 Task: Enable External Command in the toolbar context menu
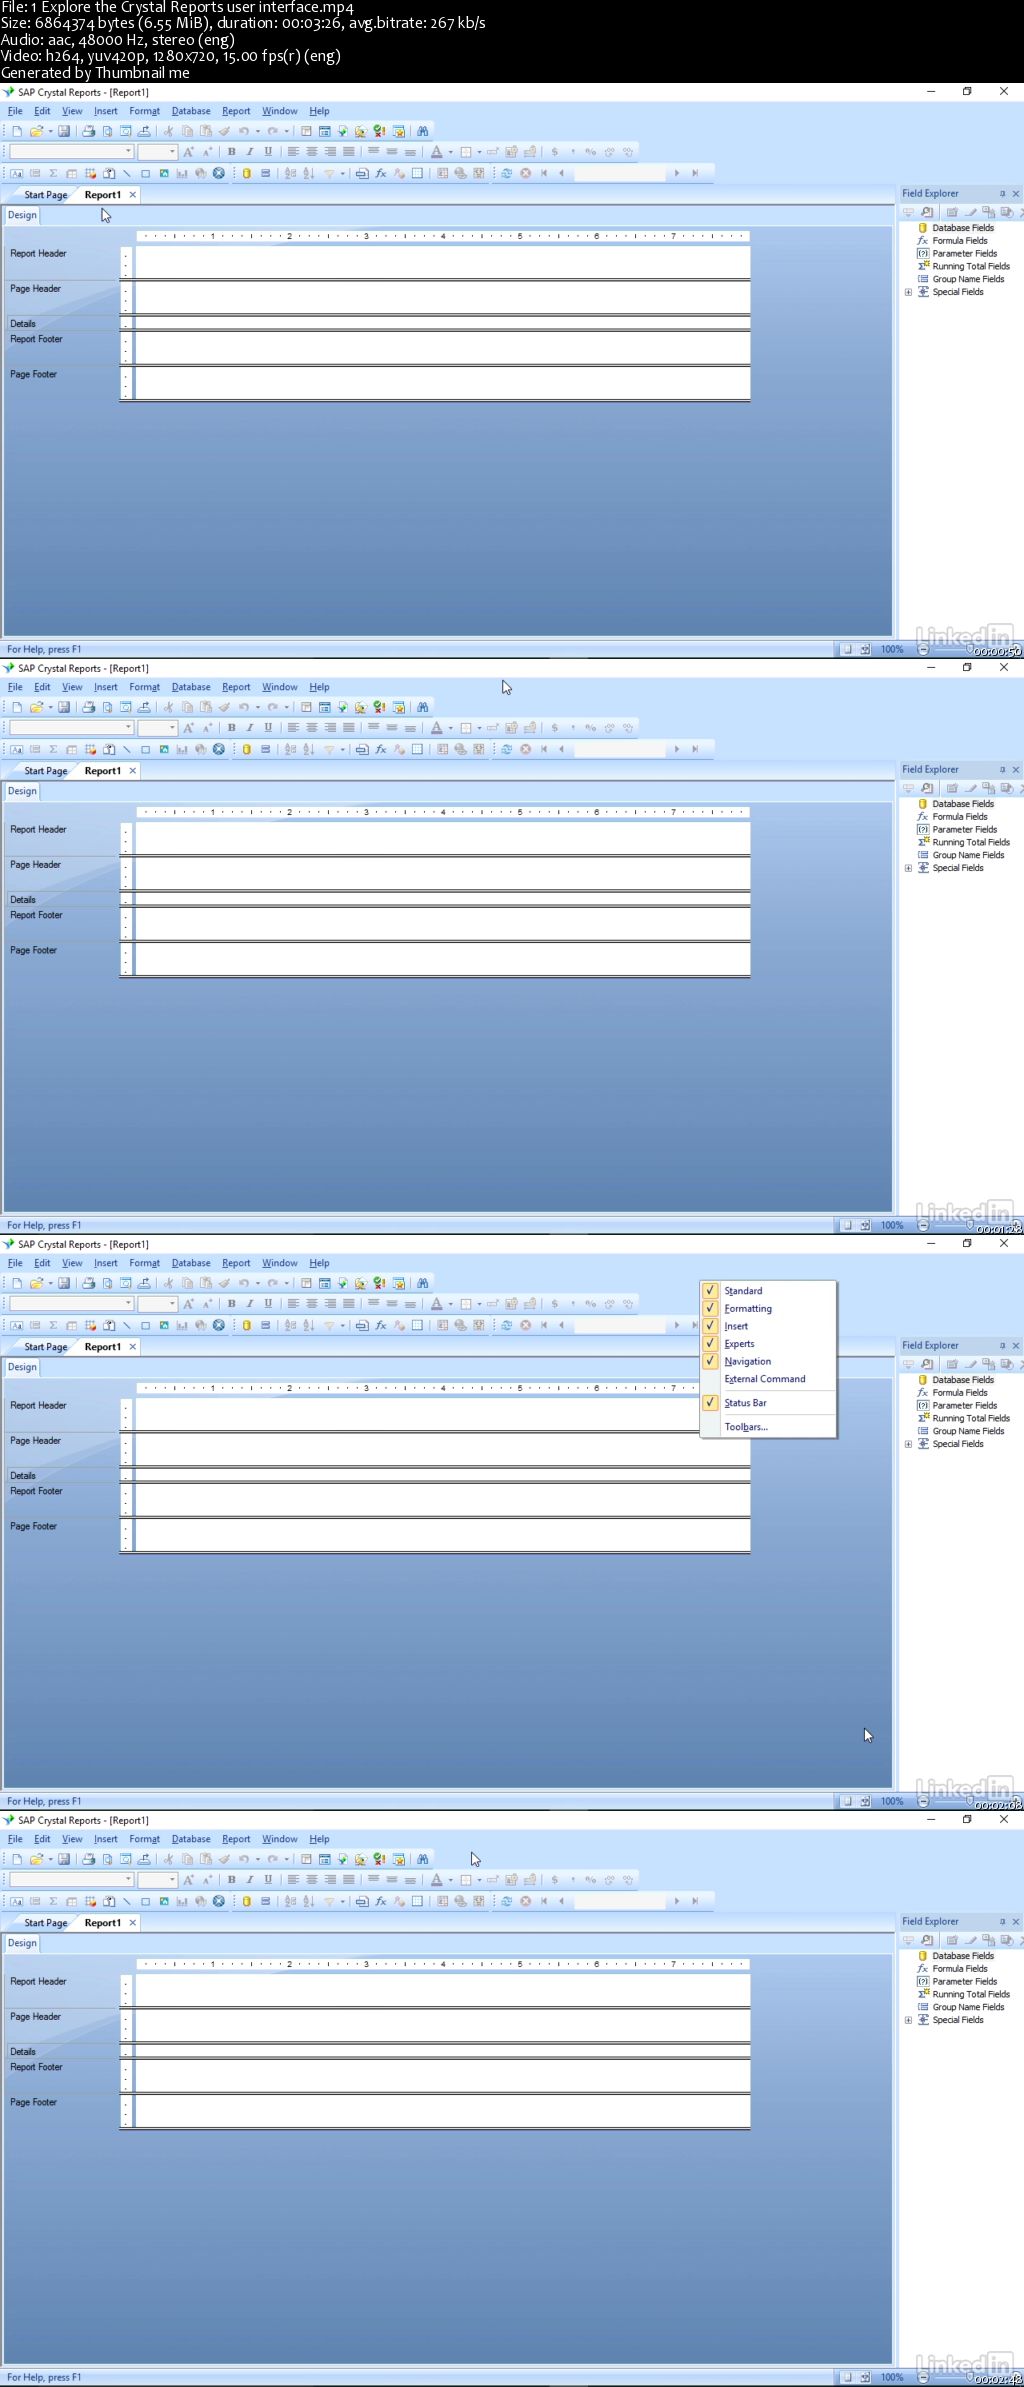tap(767, 1379)
